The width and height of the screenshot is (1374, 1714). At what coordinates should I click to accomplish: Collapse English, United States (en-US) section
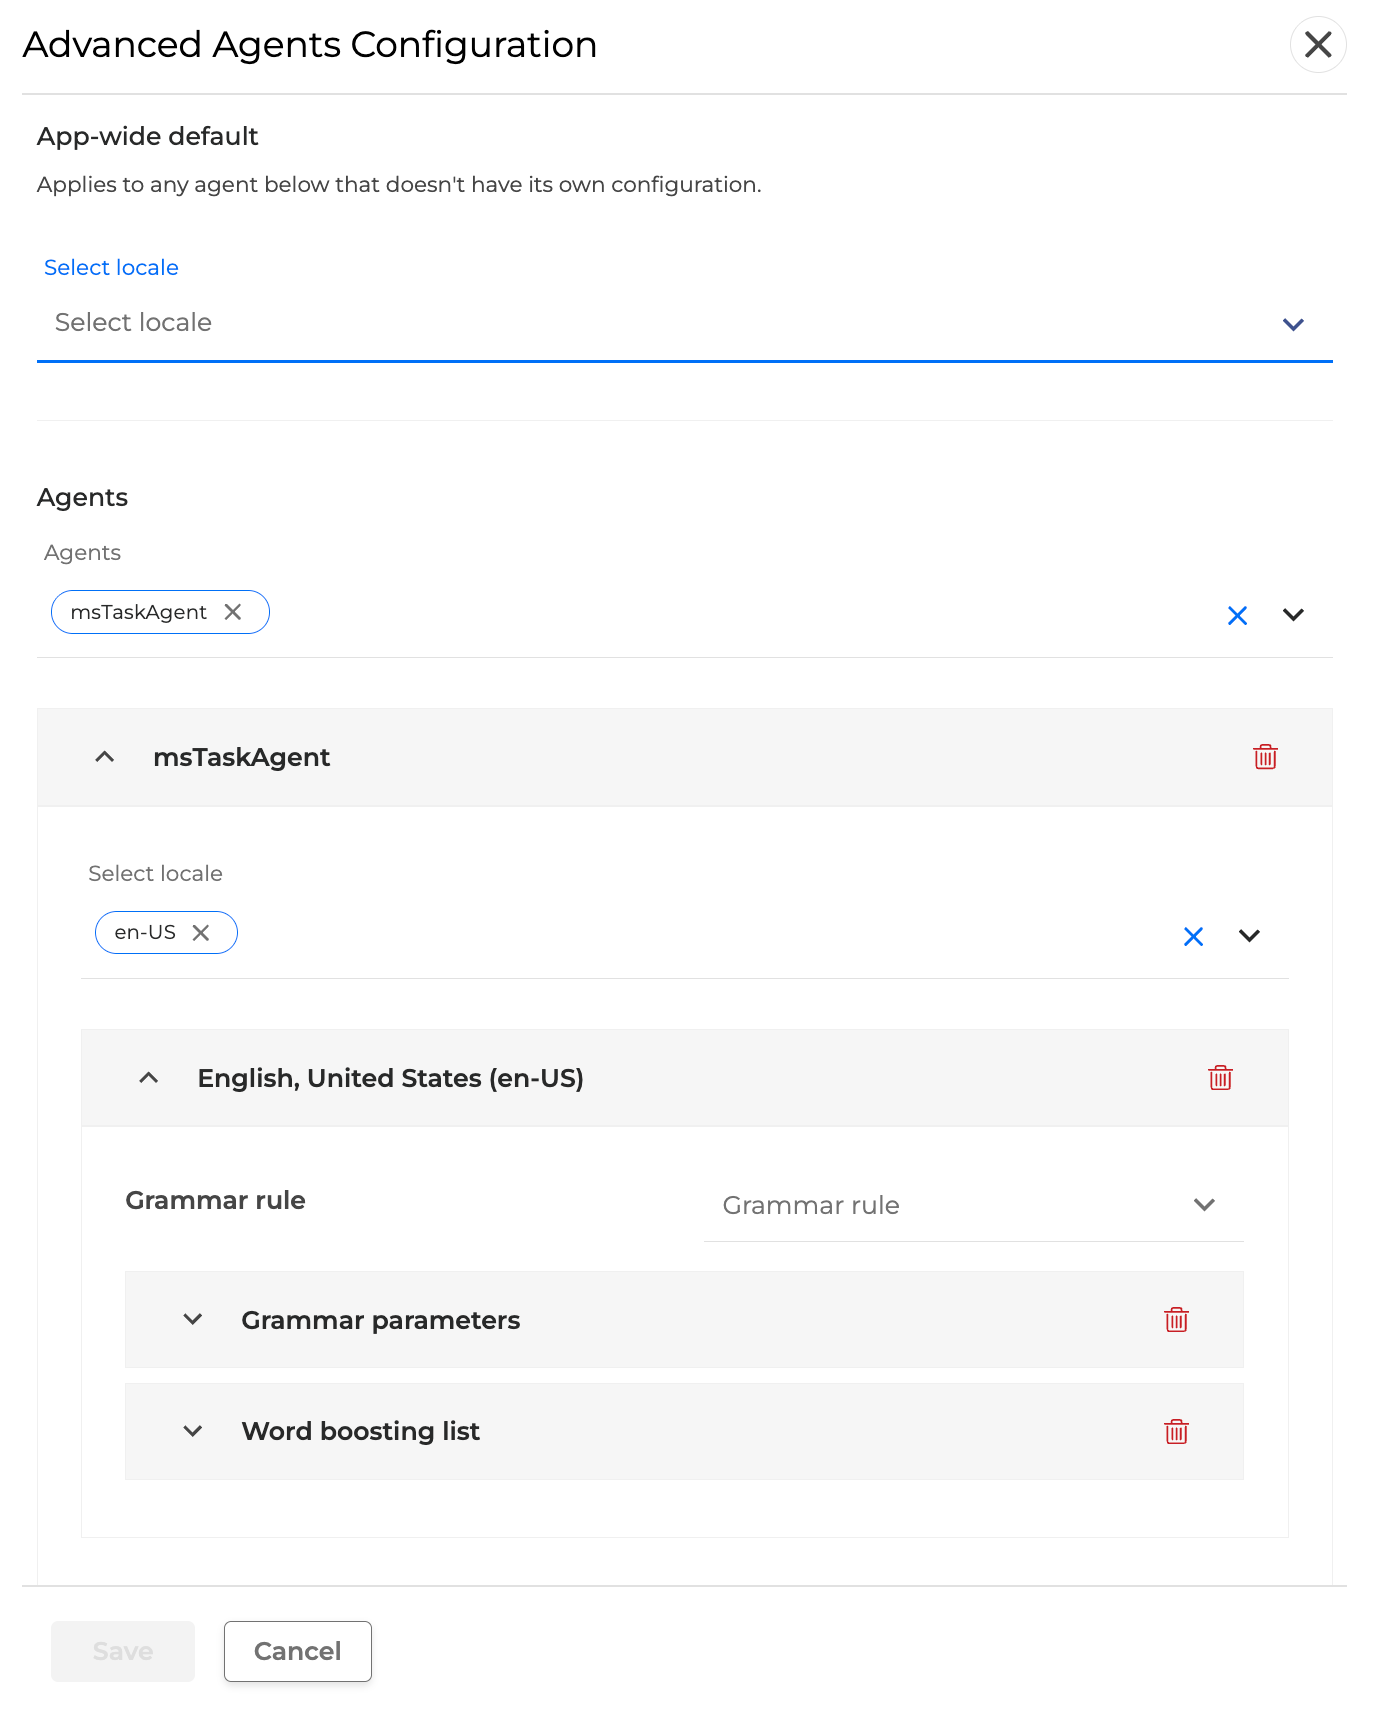click(149, 1078)
